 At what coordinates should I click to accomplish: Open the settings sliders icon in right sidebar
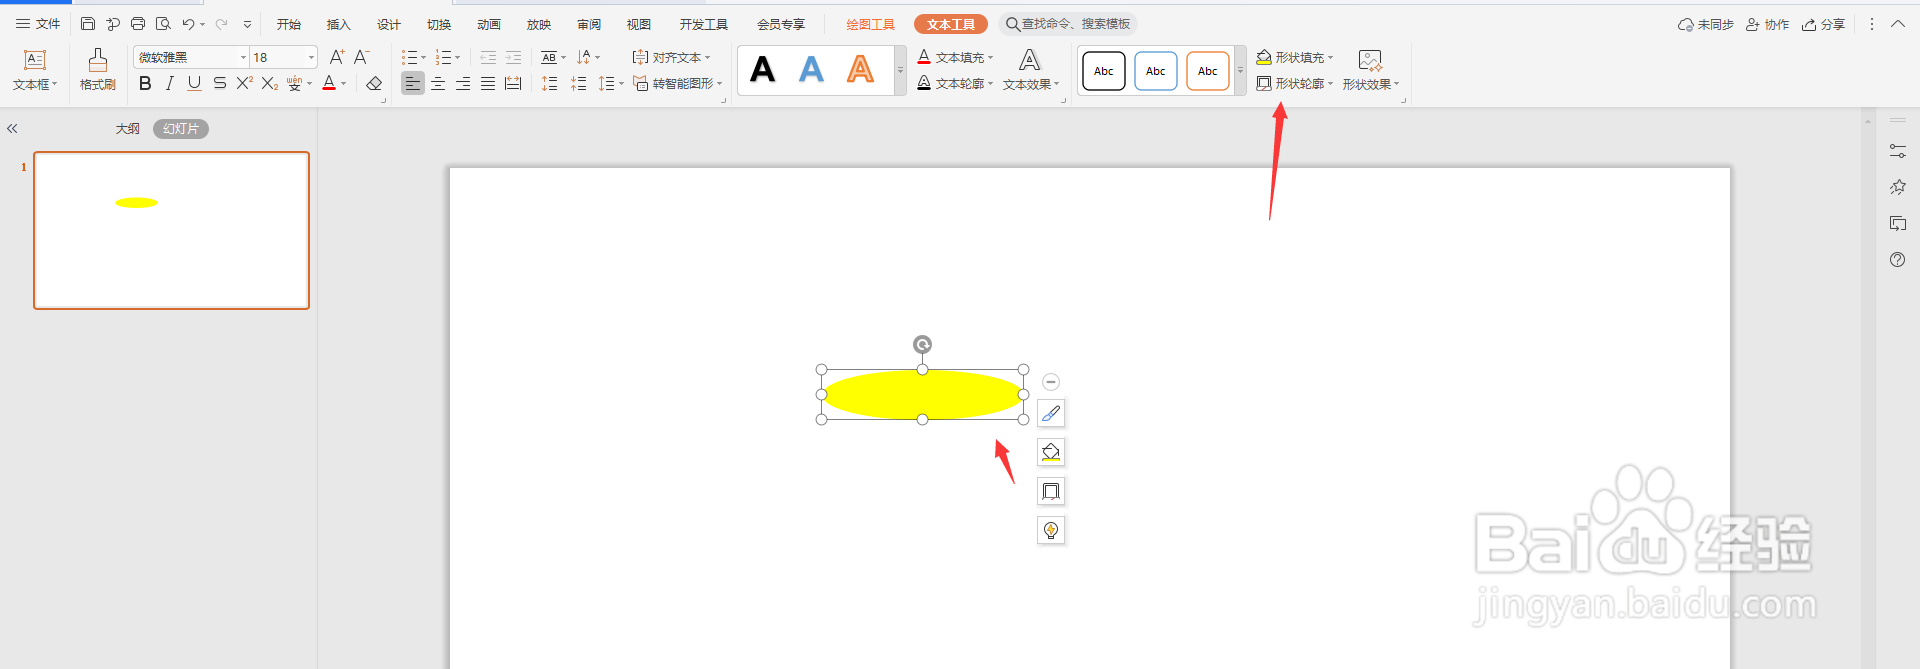pos(1897,151)
